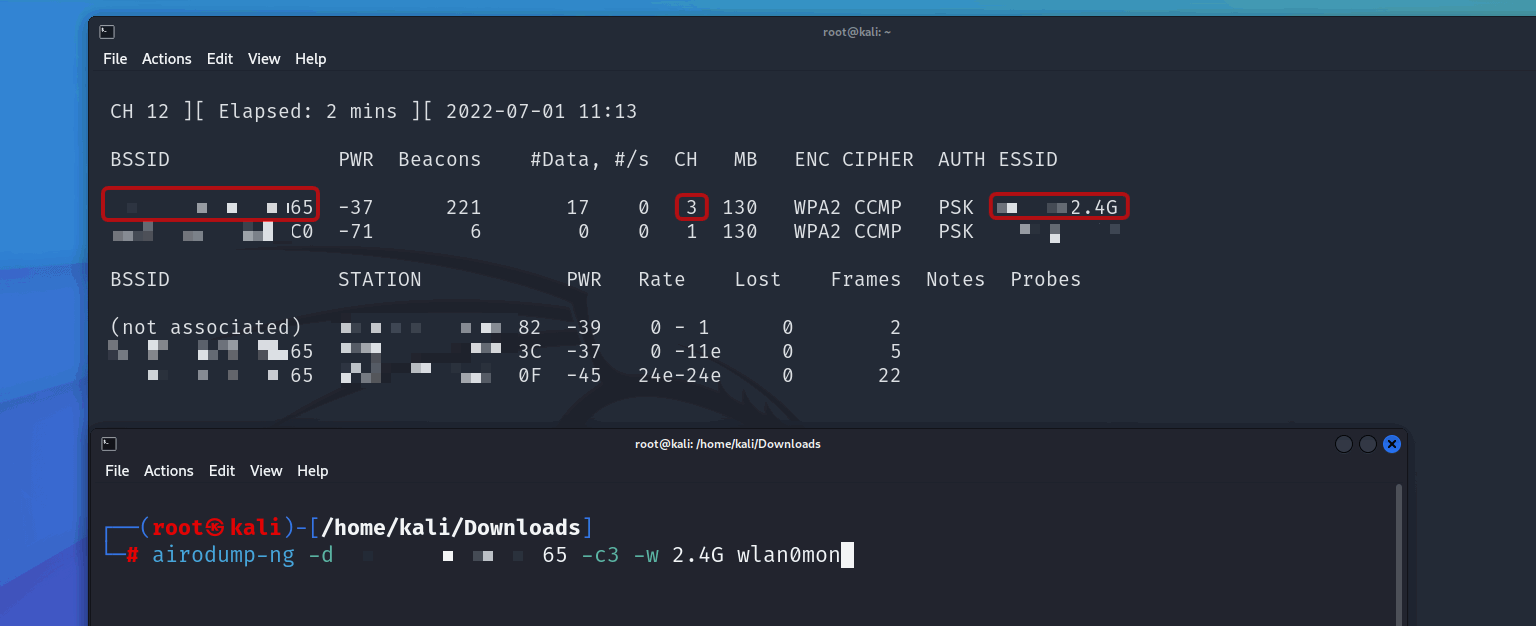Click the terminal icon in the top window titlebar
This screenshot has width=1536, height=626.
pyautogui.click(x=108, y=31)
